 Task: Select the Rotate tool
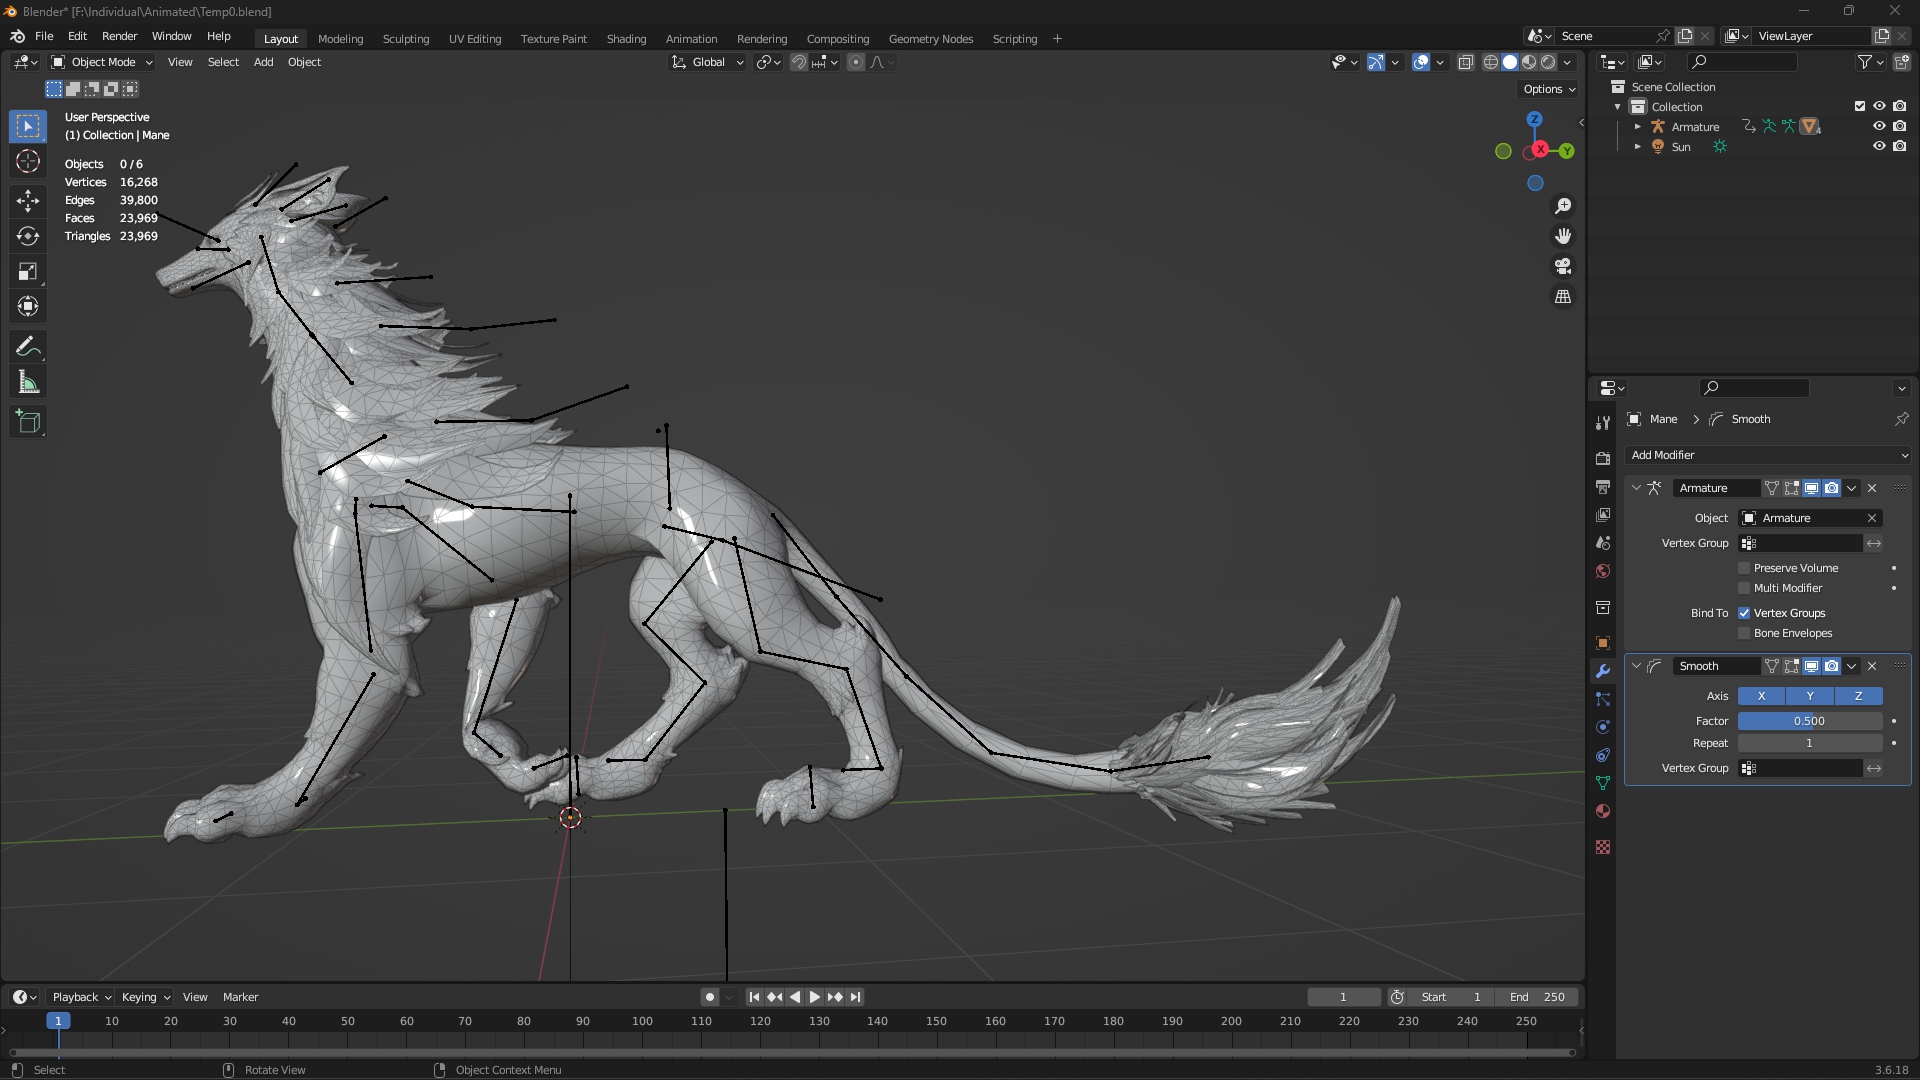pyautogui.click(x=28, y=236)
